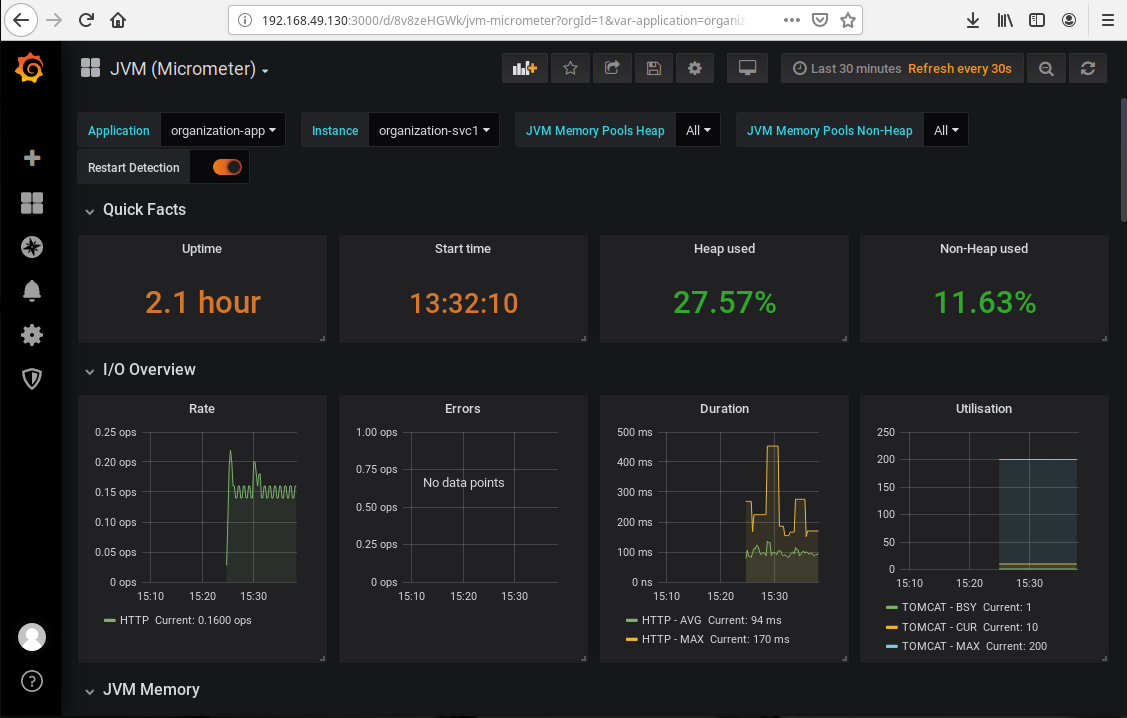This screenshot has height=718, width=1127.
Task: Open dashboard settings gear in toolbar
Action: click(x=694, y=68)
